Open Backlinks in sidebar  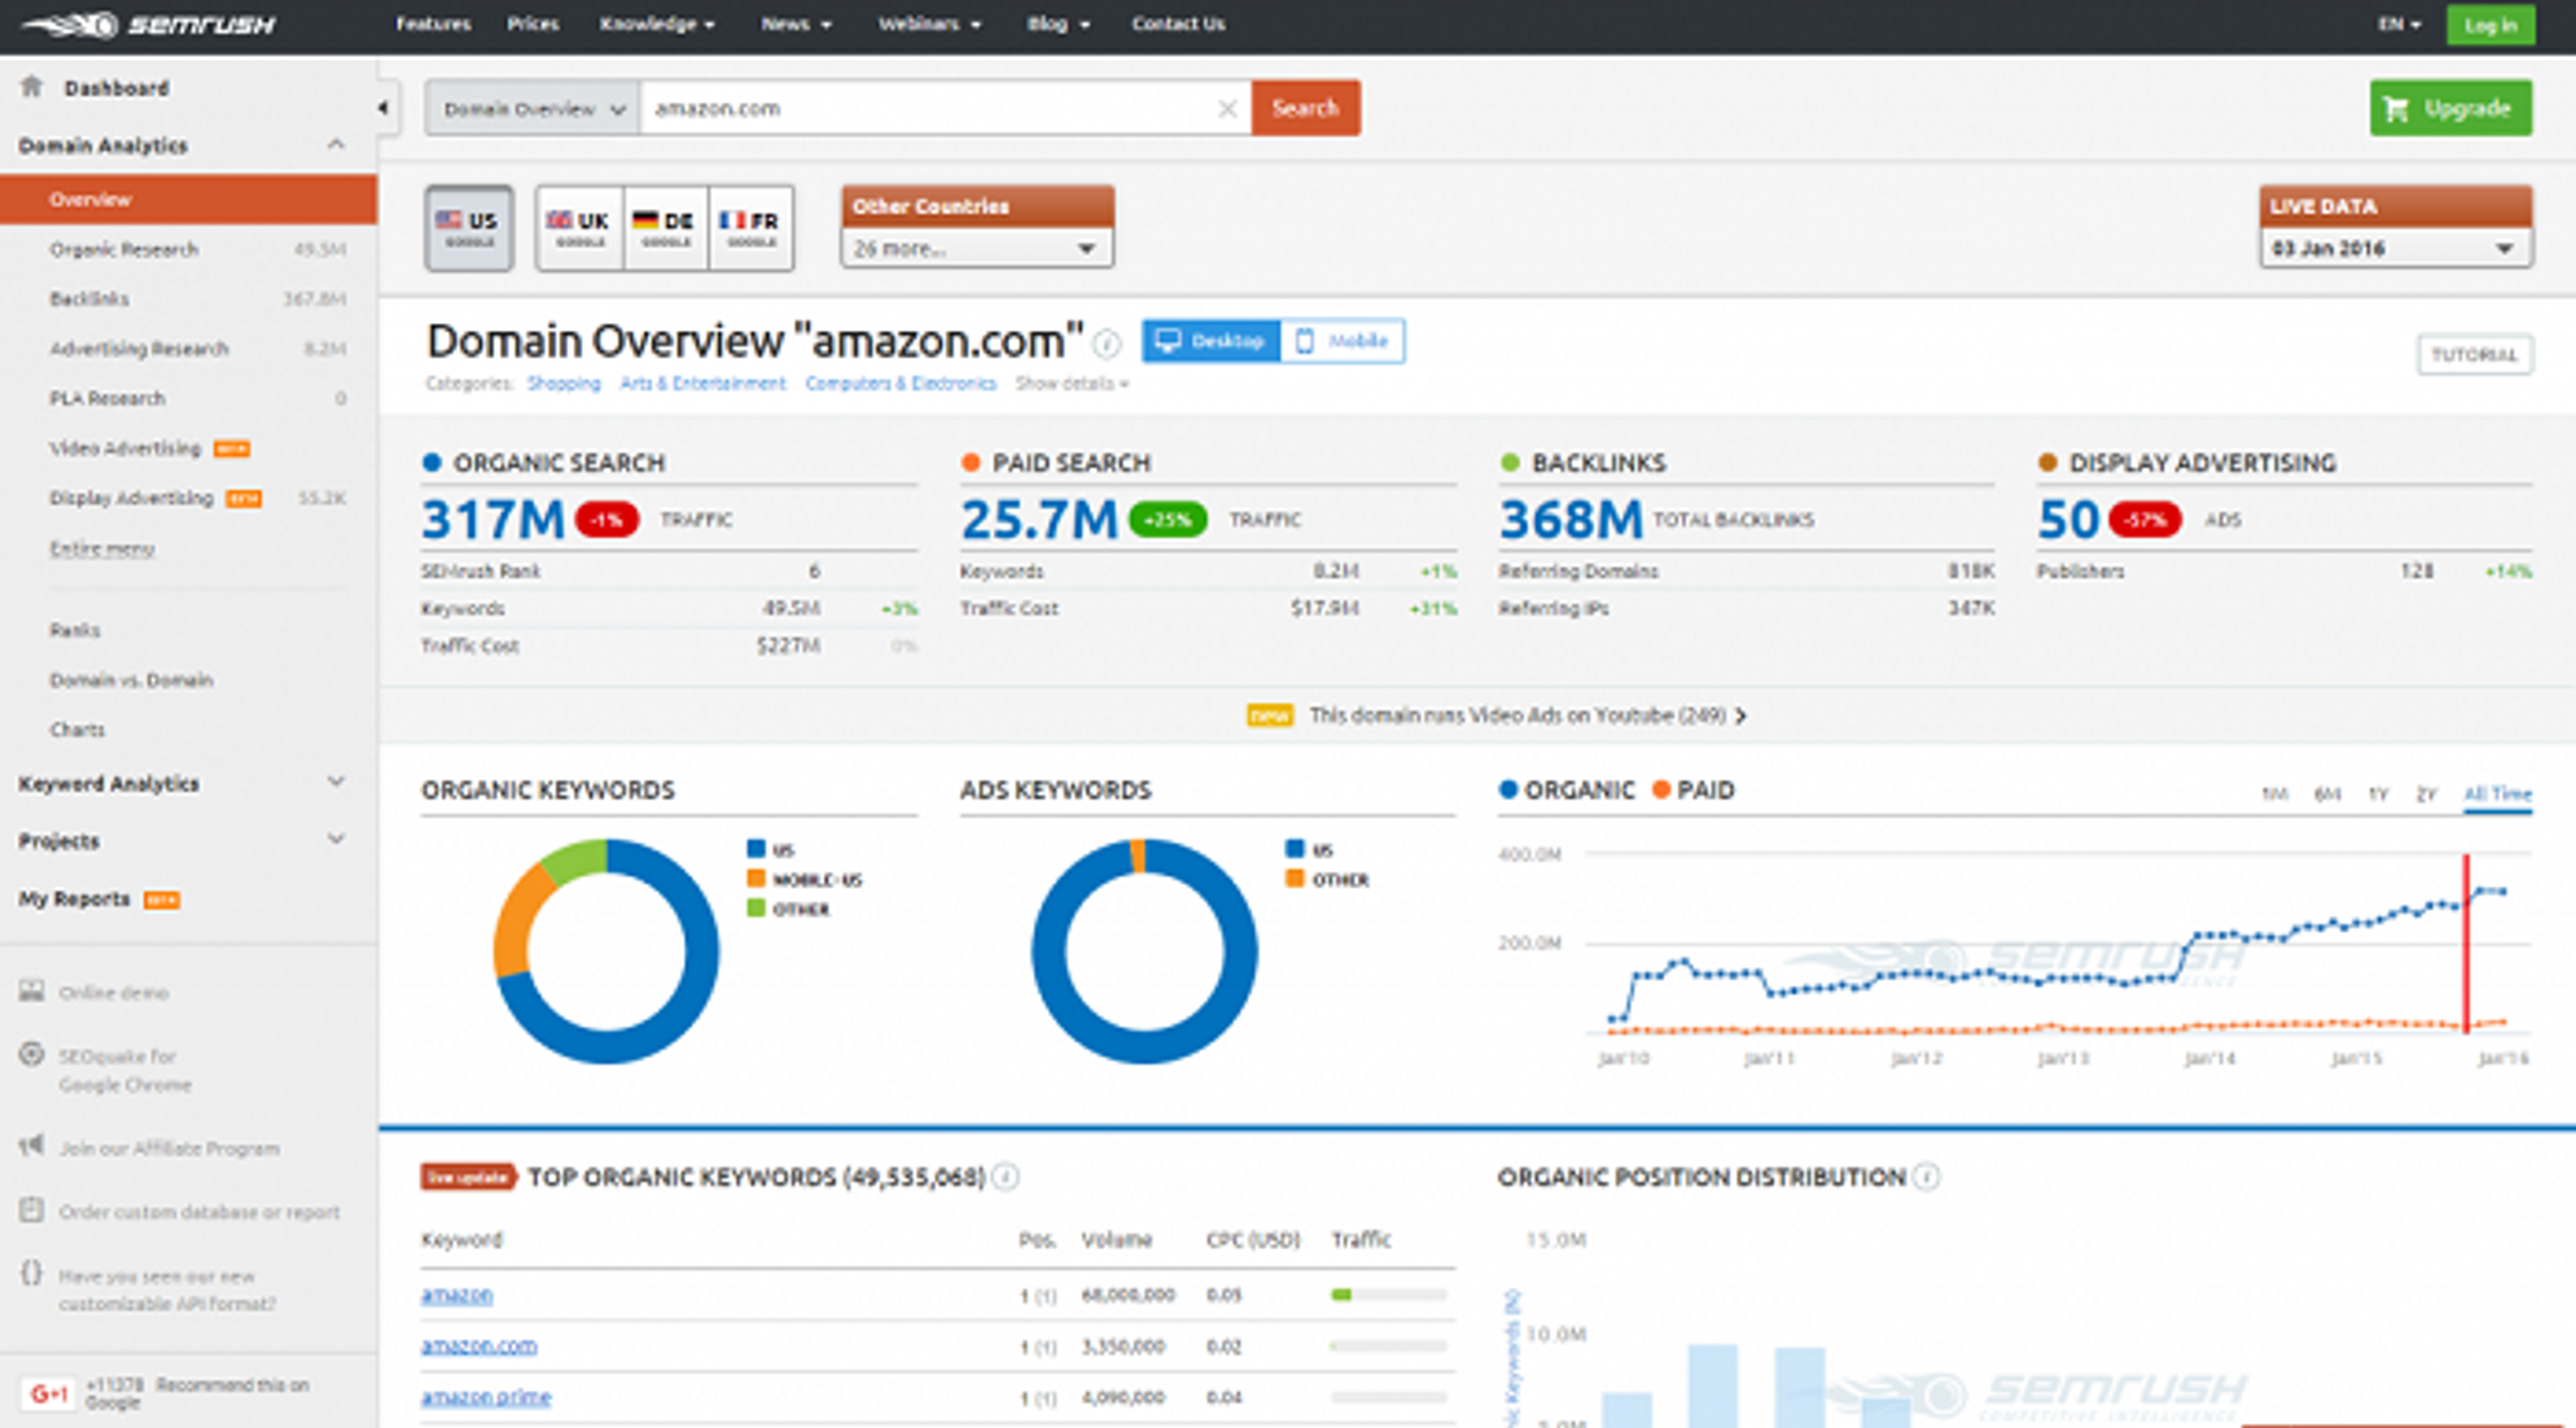(89, 299)
